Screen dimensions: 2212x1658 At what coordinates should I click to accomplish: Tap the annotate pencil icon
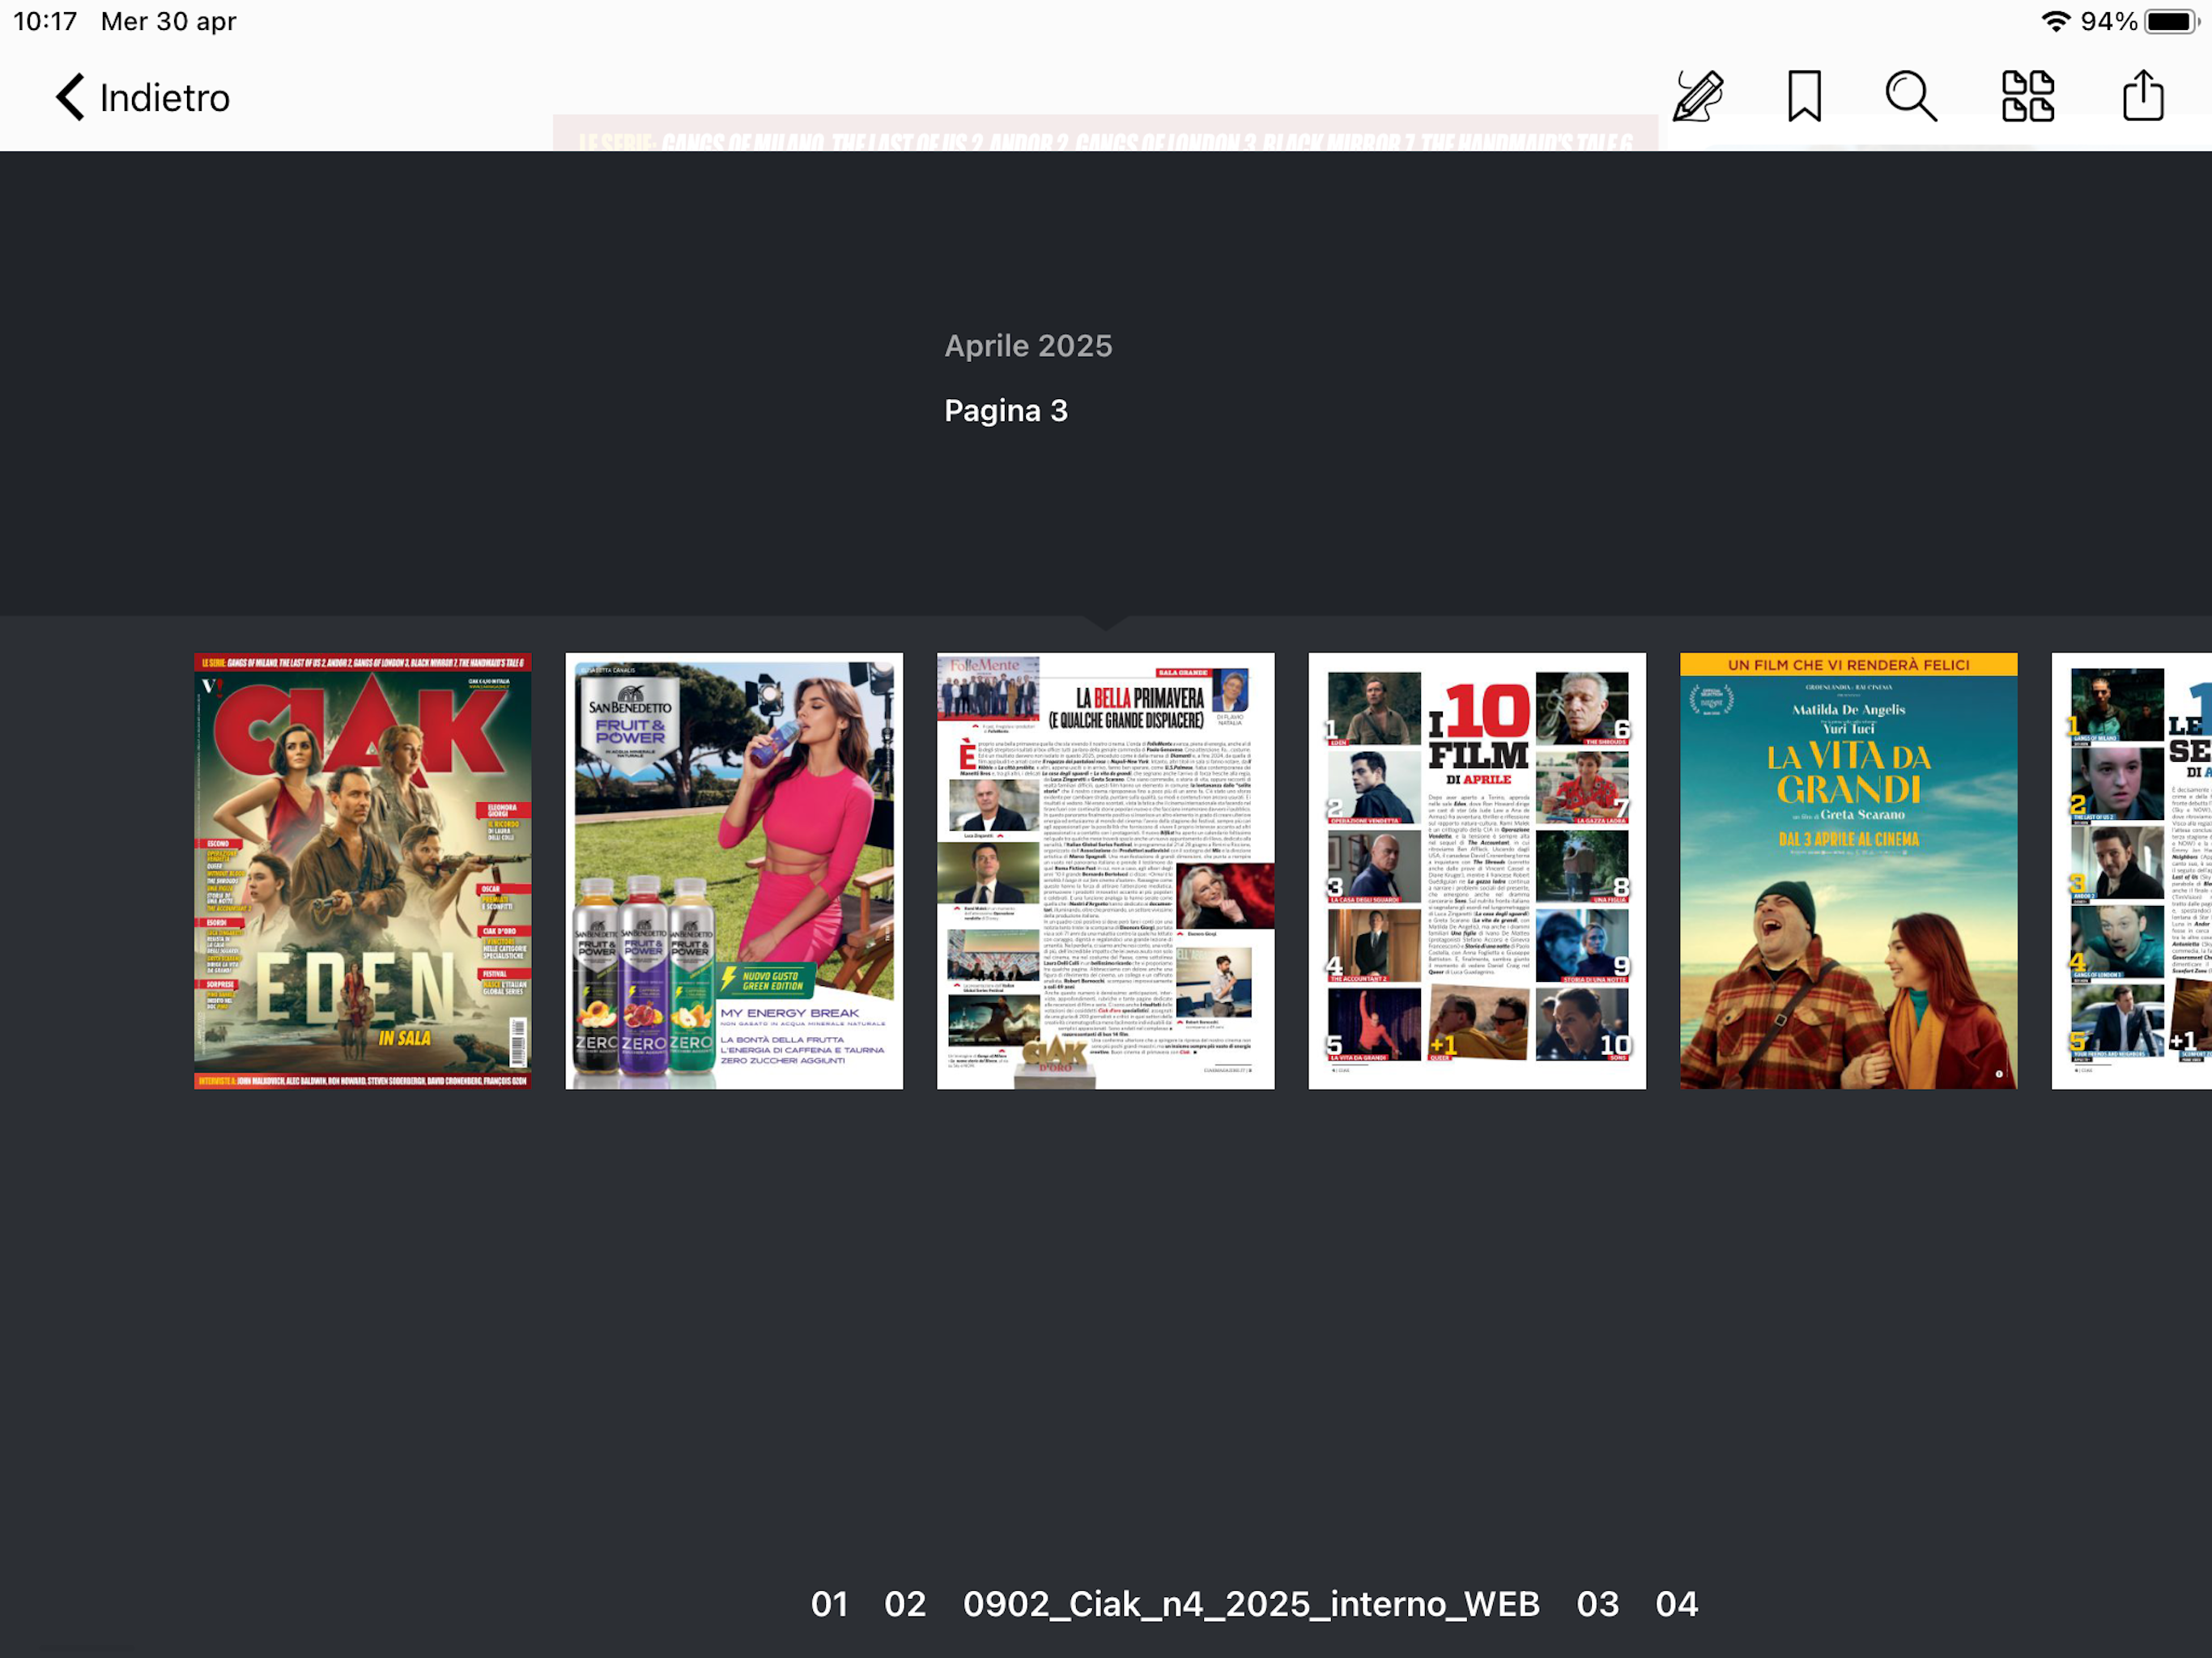tap(1698, 96)
